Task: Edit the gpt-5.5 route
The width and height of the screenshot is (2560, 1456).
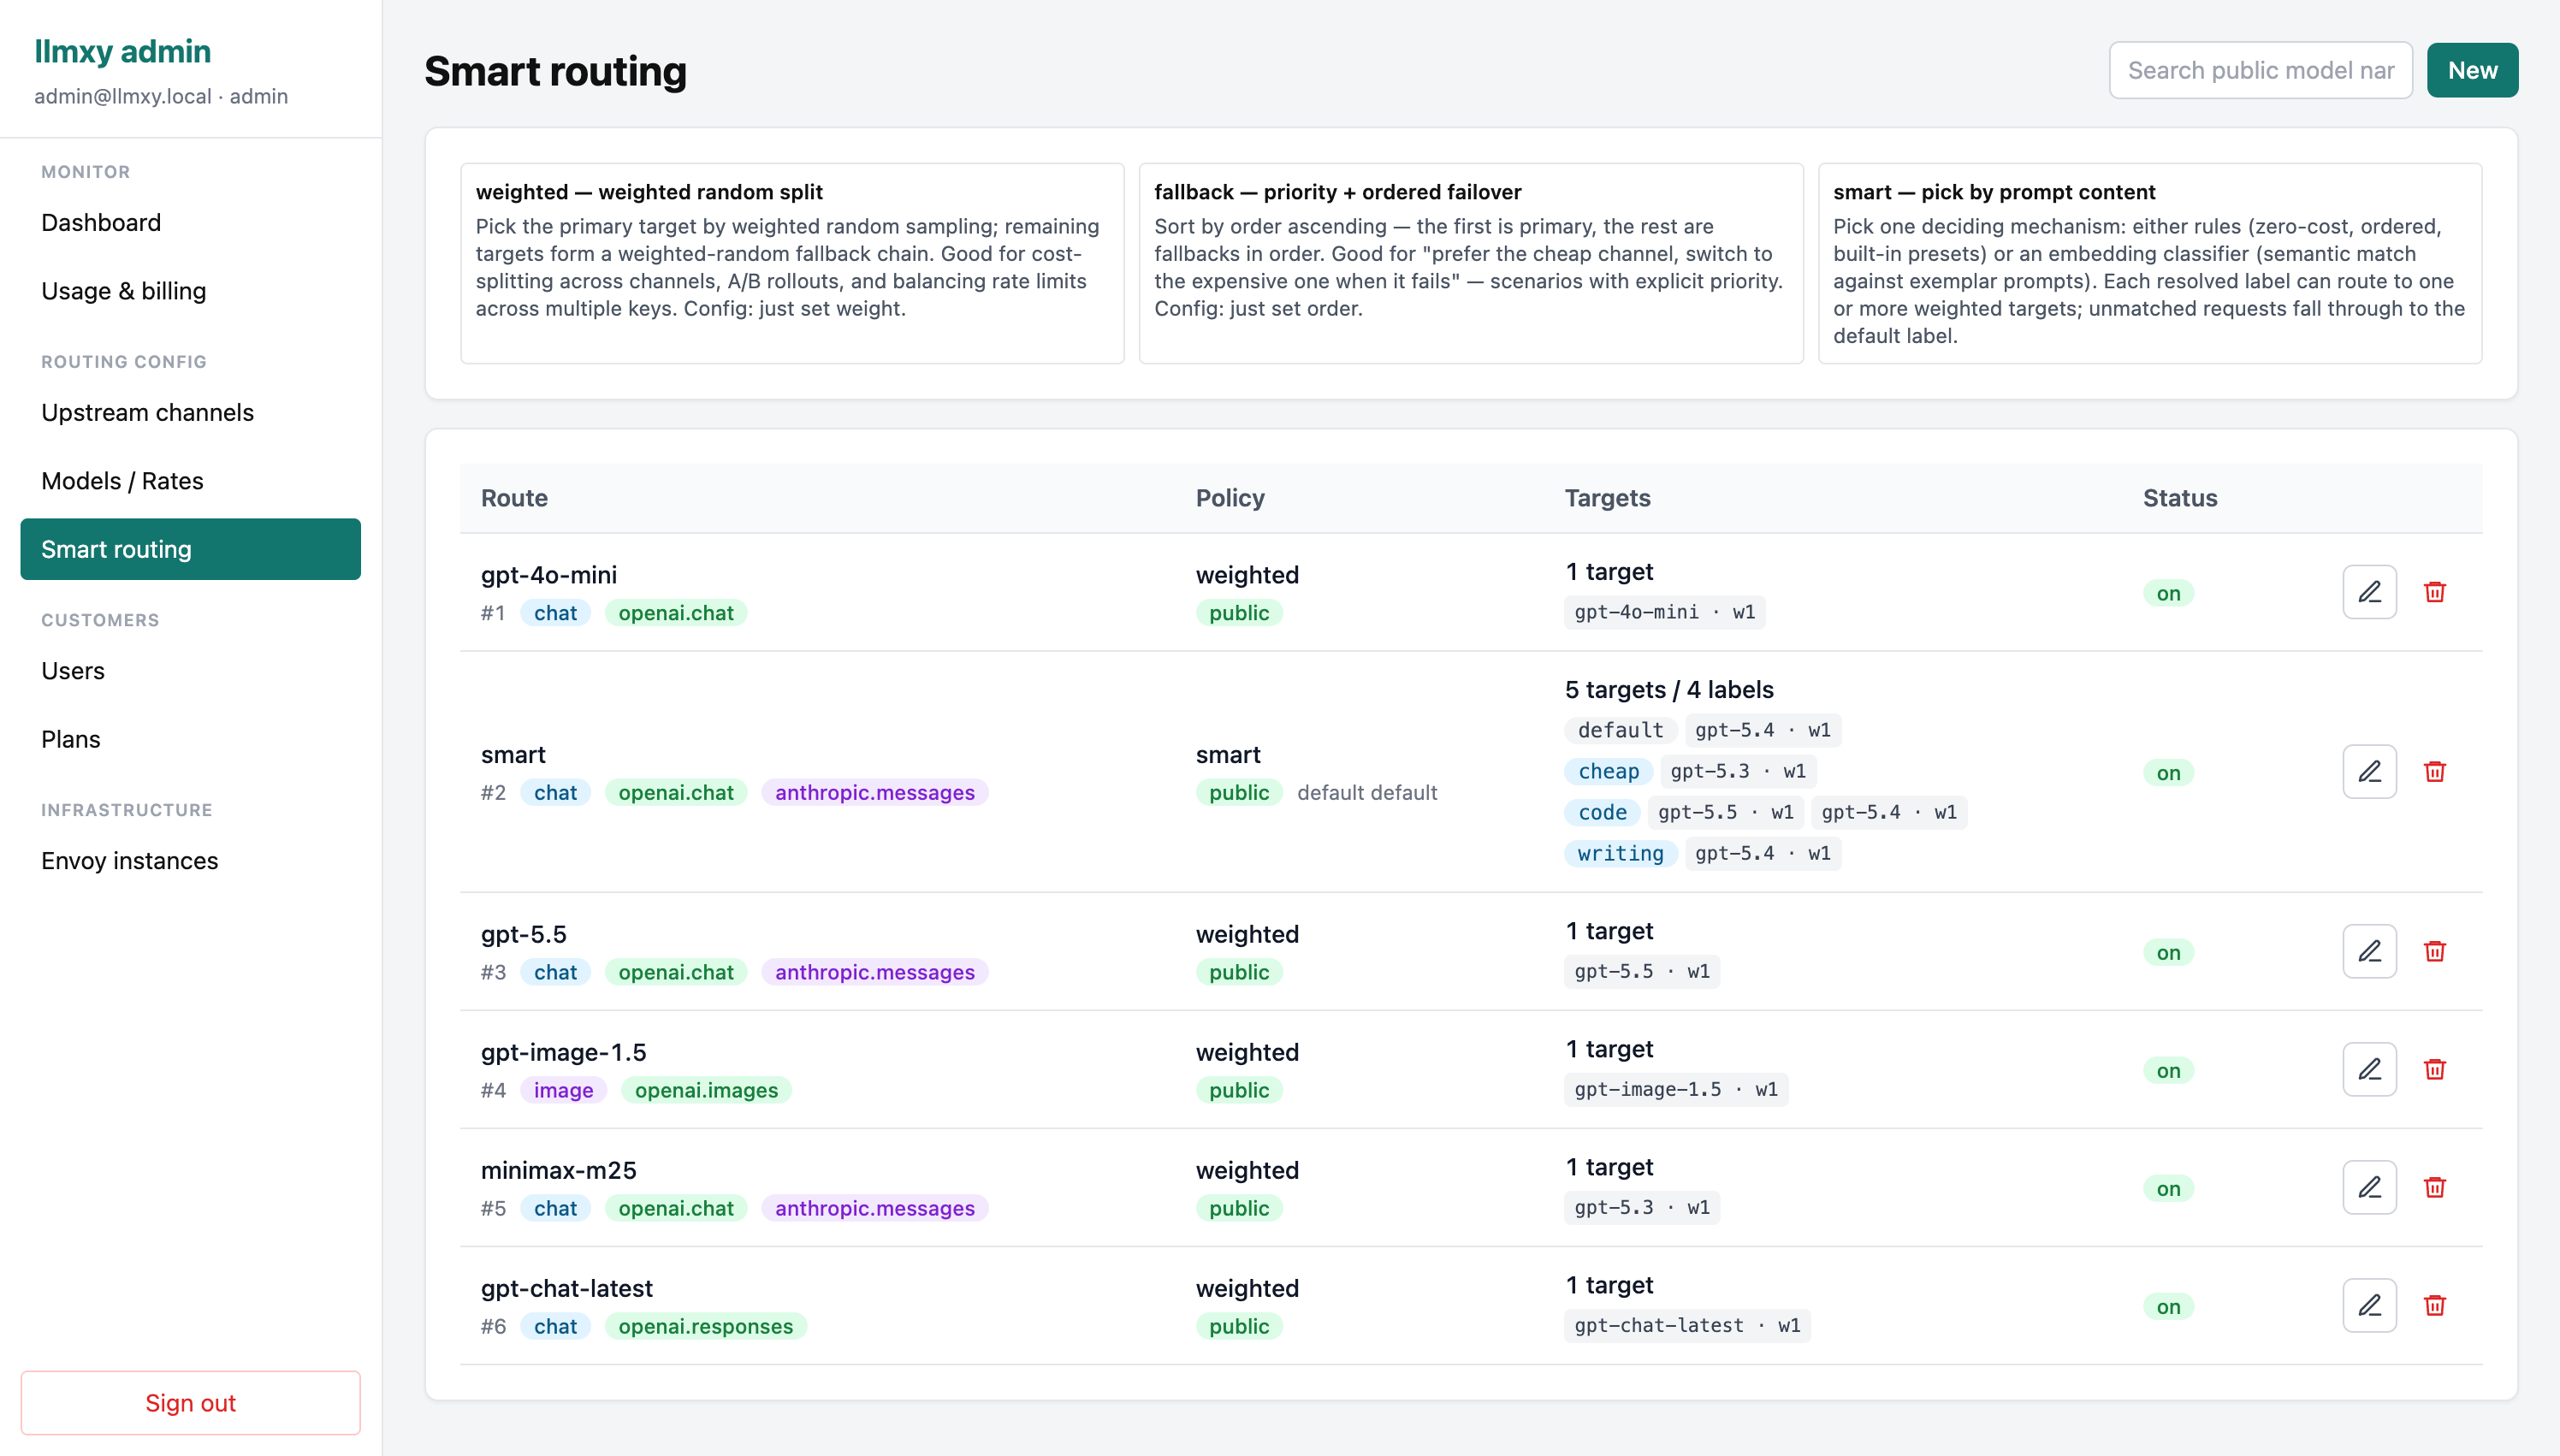Action: tap(2369, 951)
